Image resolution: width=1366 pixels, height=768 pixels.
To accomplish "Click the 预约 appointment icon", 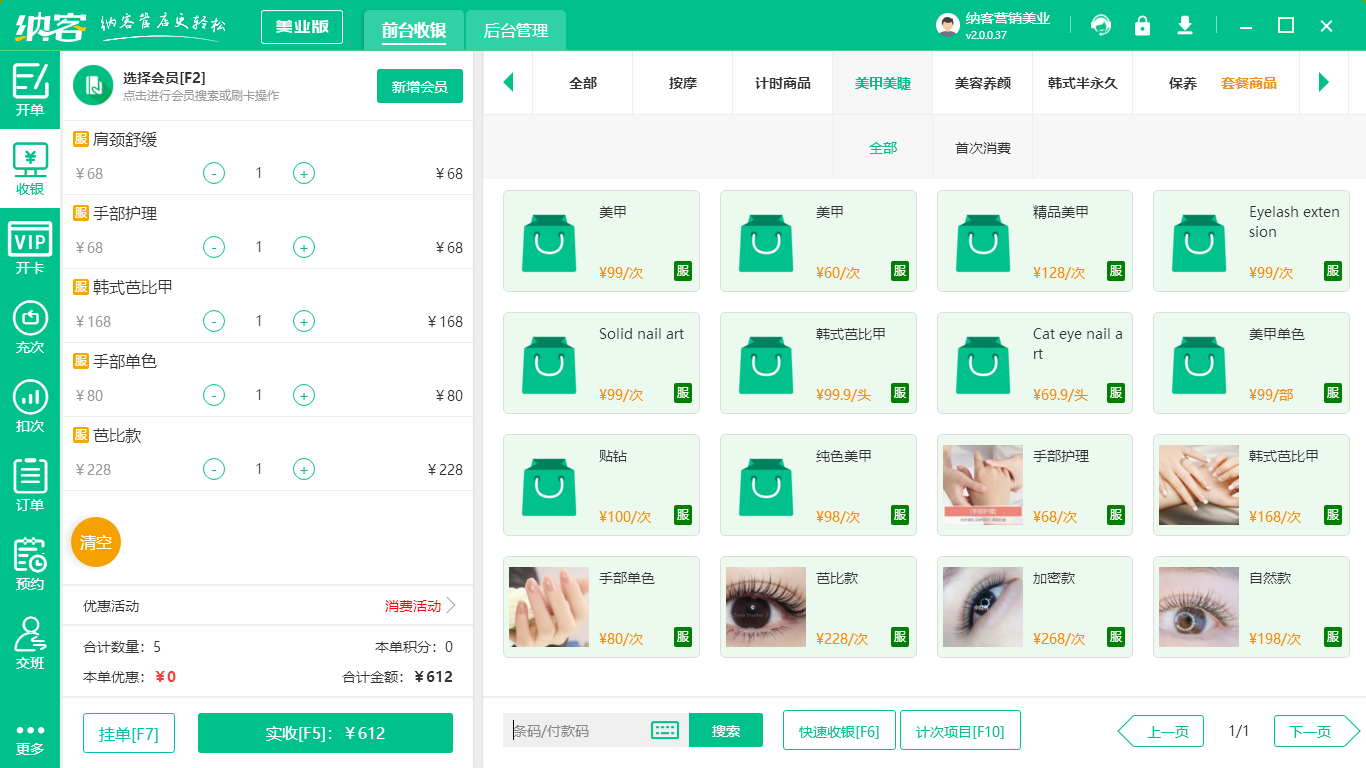I will (29, 556).
